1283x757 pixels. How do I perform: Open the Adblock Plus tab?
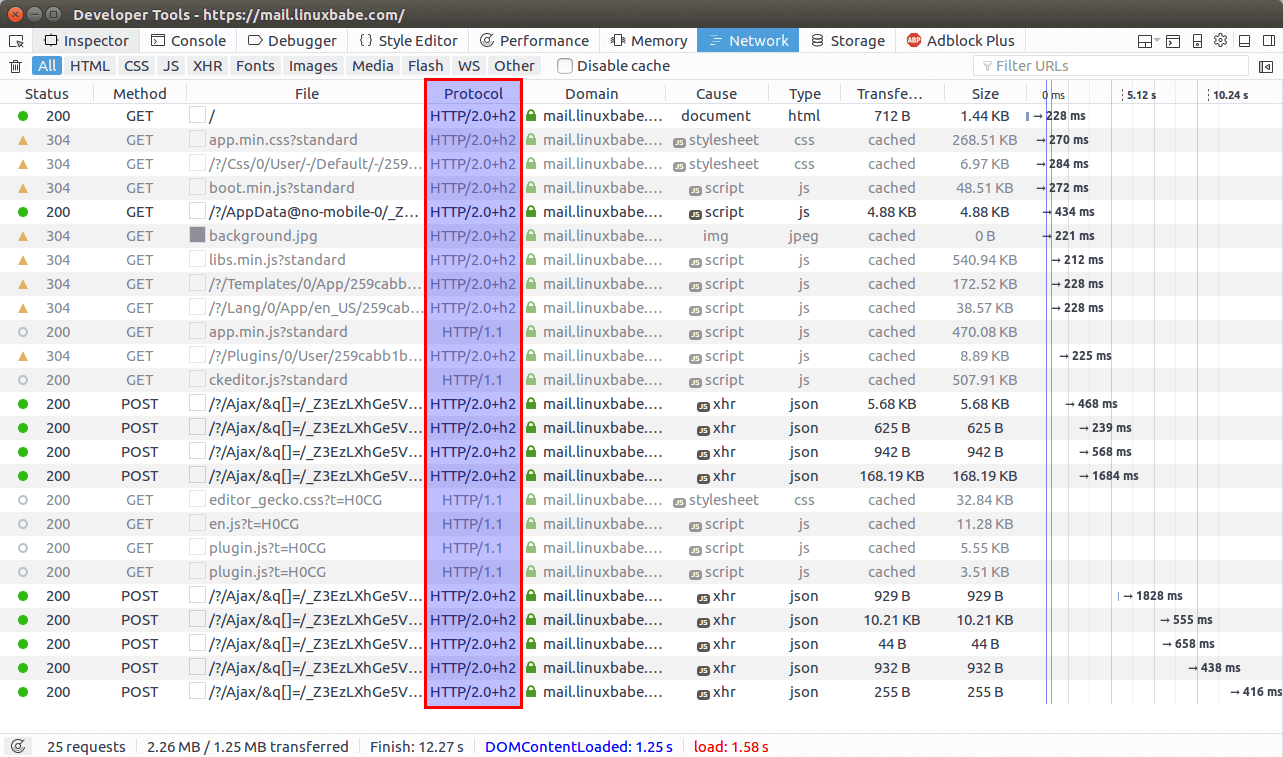point(960,41)
